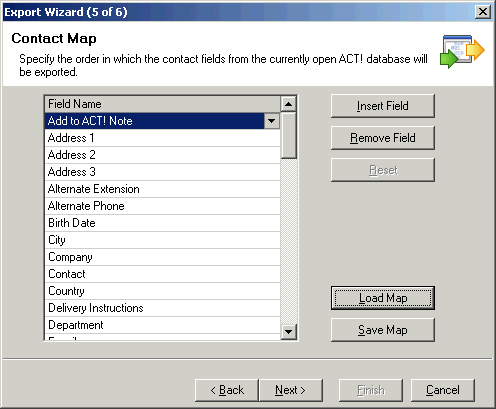Select the Company field row
This screenshot has height=409, width=496.
tap(162, 257)
